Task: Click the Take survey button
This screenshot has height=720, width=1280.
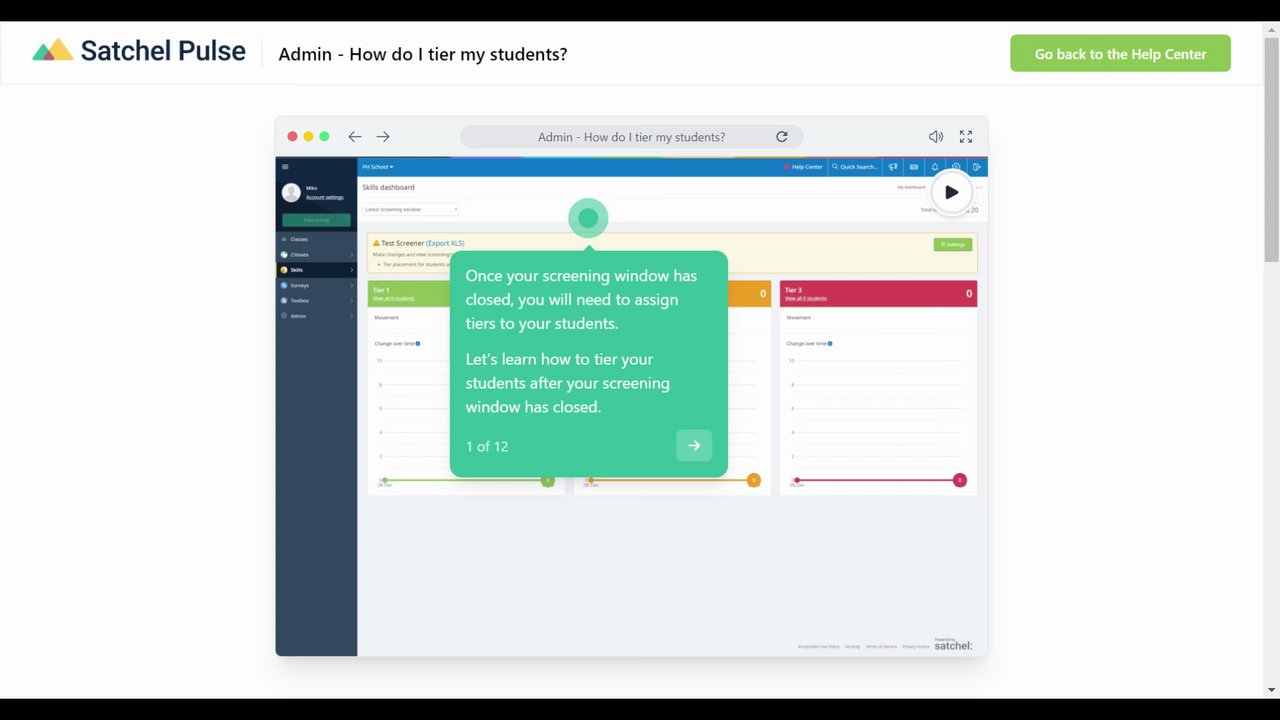Action: pyautogui.click(x=316, y=220)
